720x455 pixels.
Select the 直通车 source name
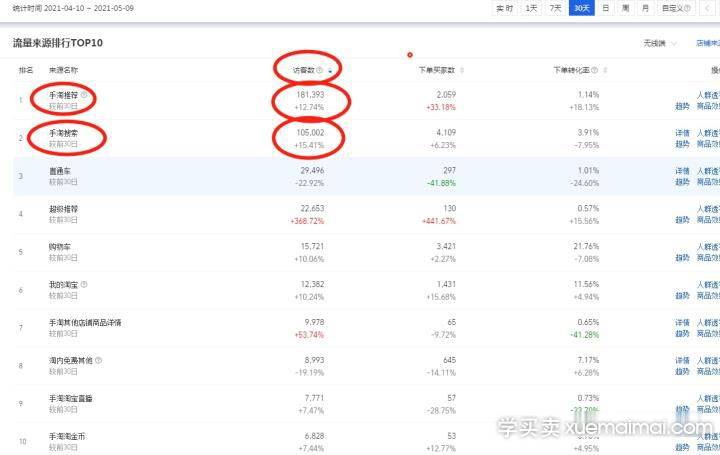pyautogui.click(x=60, y=171)
